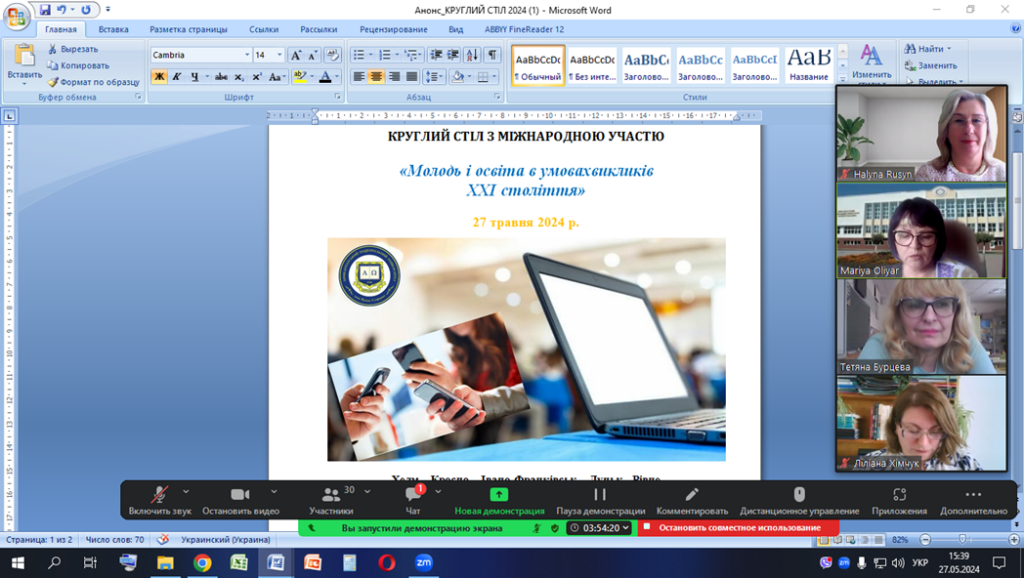
Task: Toggle italic (К) formatting
Action: (176, 76)
